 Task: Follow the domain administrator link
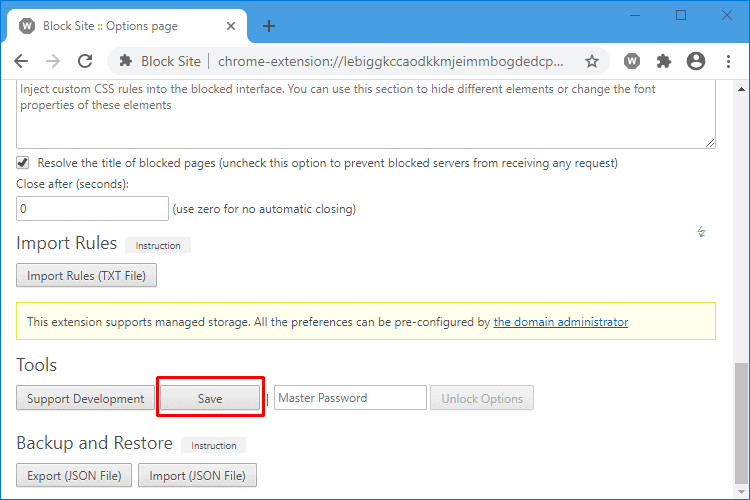pyautogui.click(x=561, y=322)
